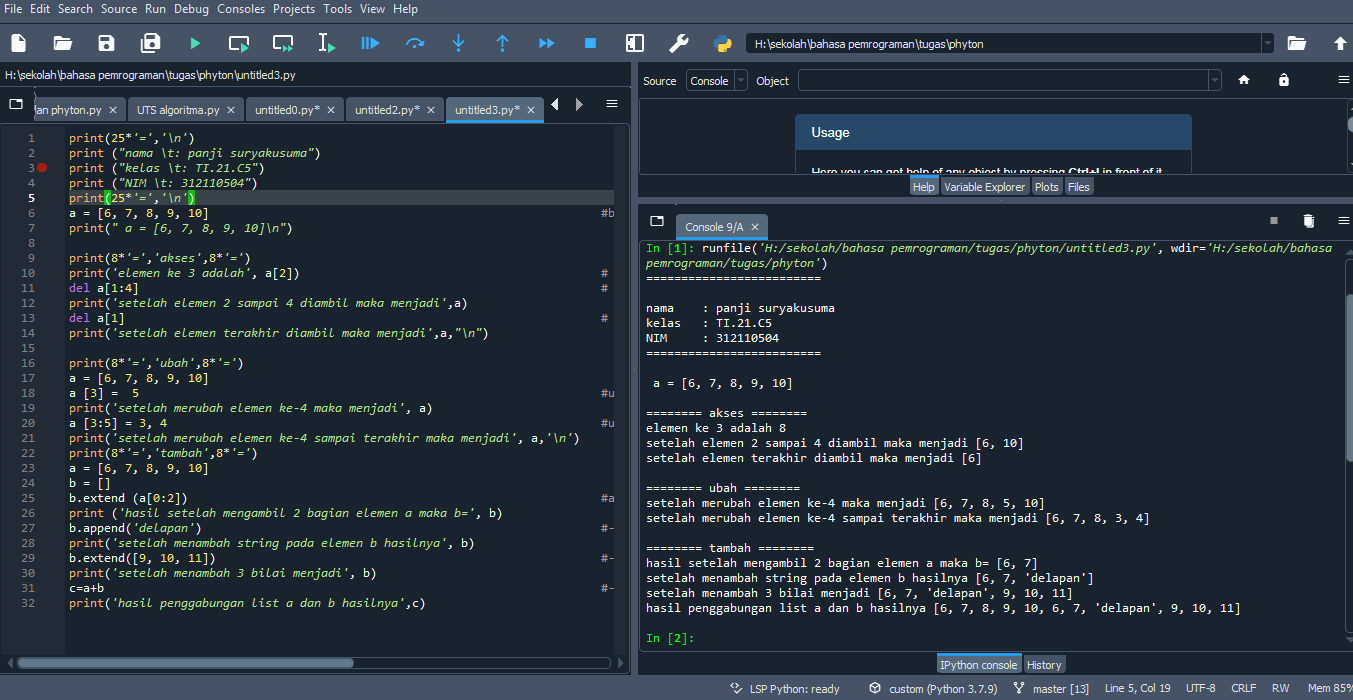Image resolution: width=1353 pixels, height=700 pixels.
Task: Click the Object input field
Action: [1002, 81]
